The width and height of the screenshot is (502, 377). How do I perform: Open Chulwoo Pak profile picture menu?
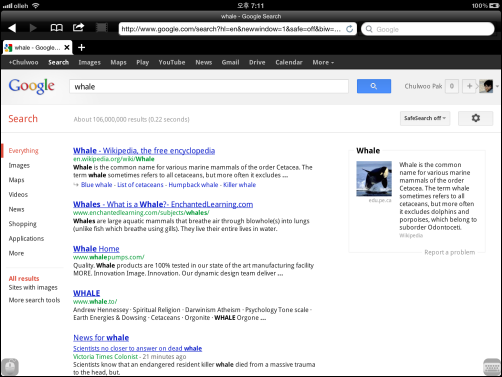(486, 86)
